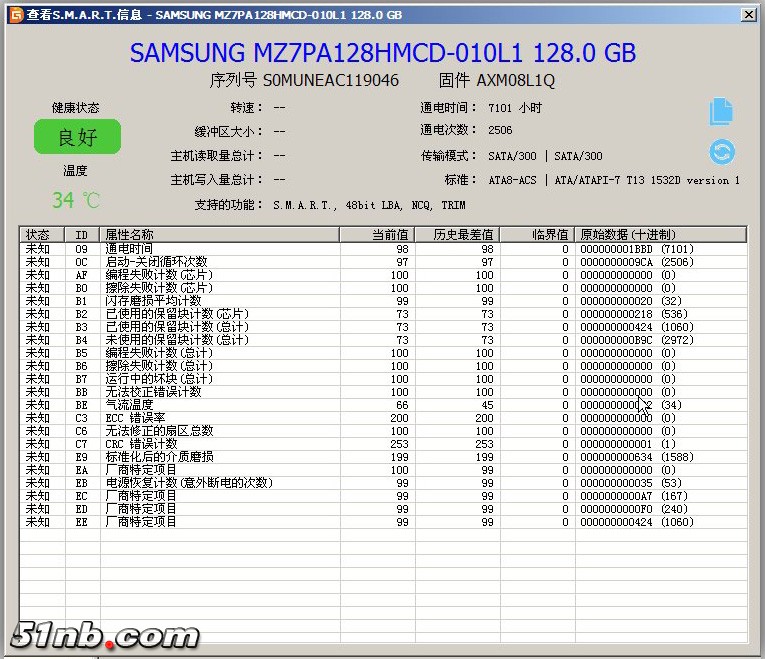
Task: Sort by the 状态 column header
Action: point(42,234)
